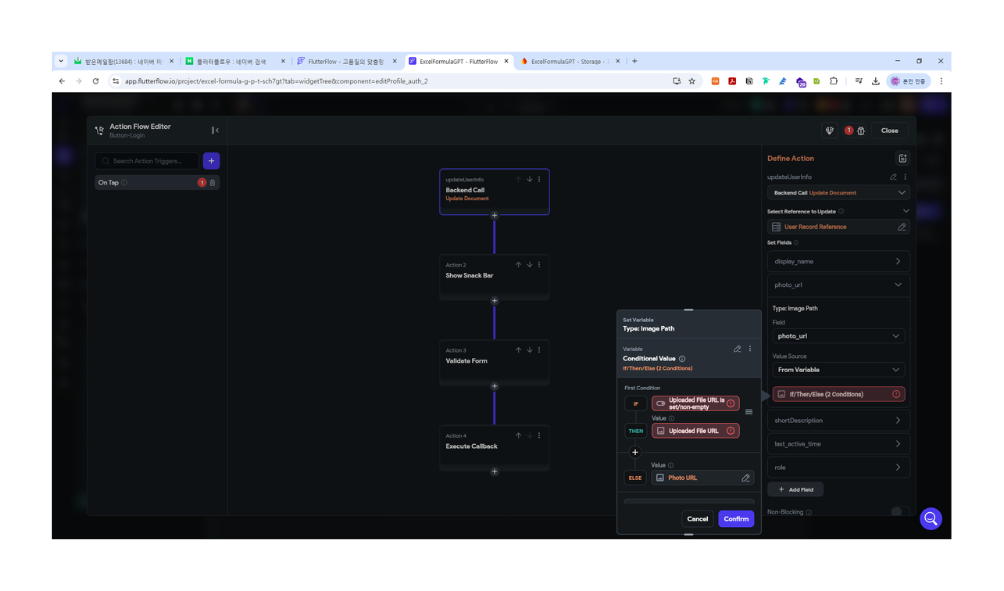Confirm the conditional value
This screenshot has width=1004, height=591.
point(736,519)
